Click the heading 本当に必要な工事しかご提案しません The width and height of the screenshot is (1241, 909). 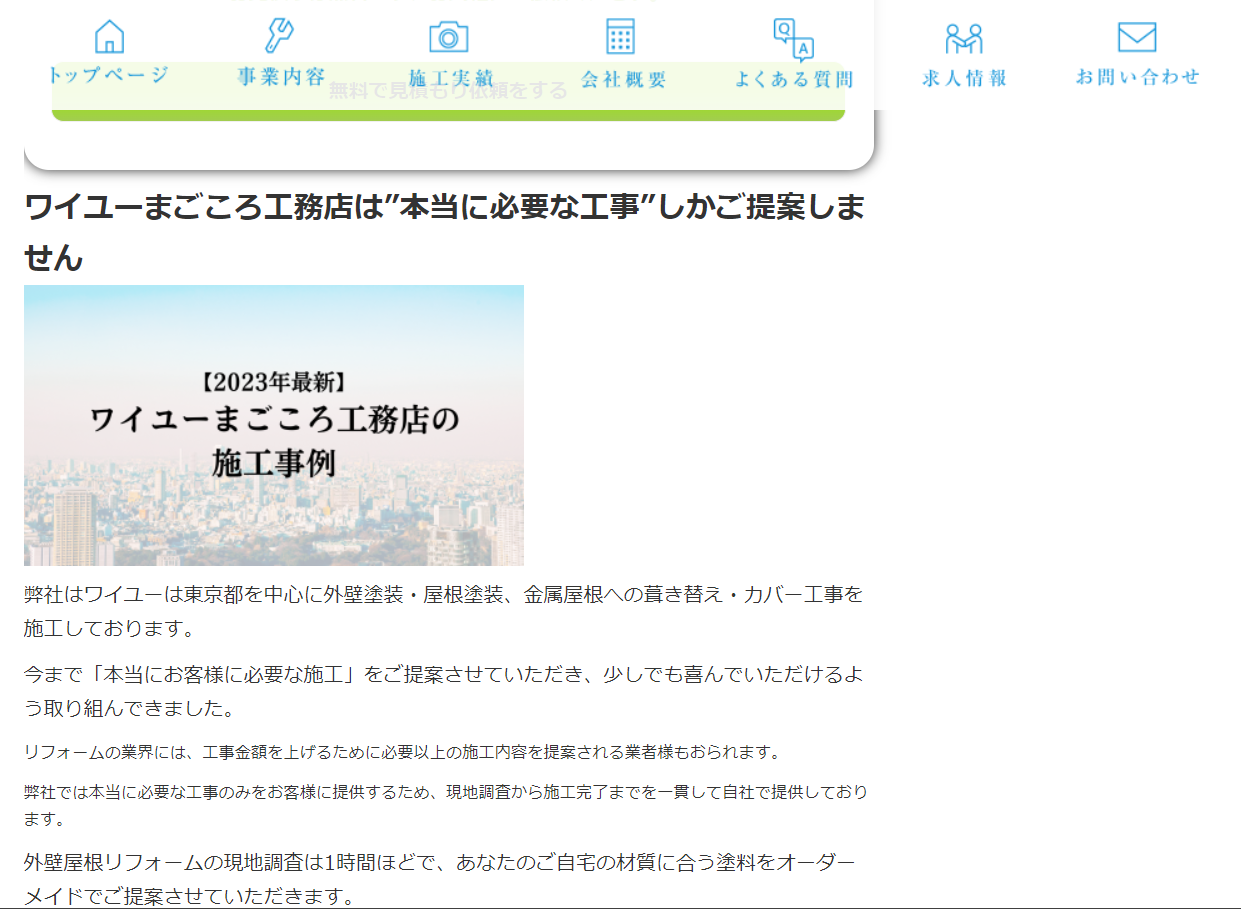[x=444, y=232]
